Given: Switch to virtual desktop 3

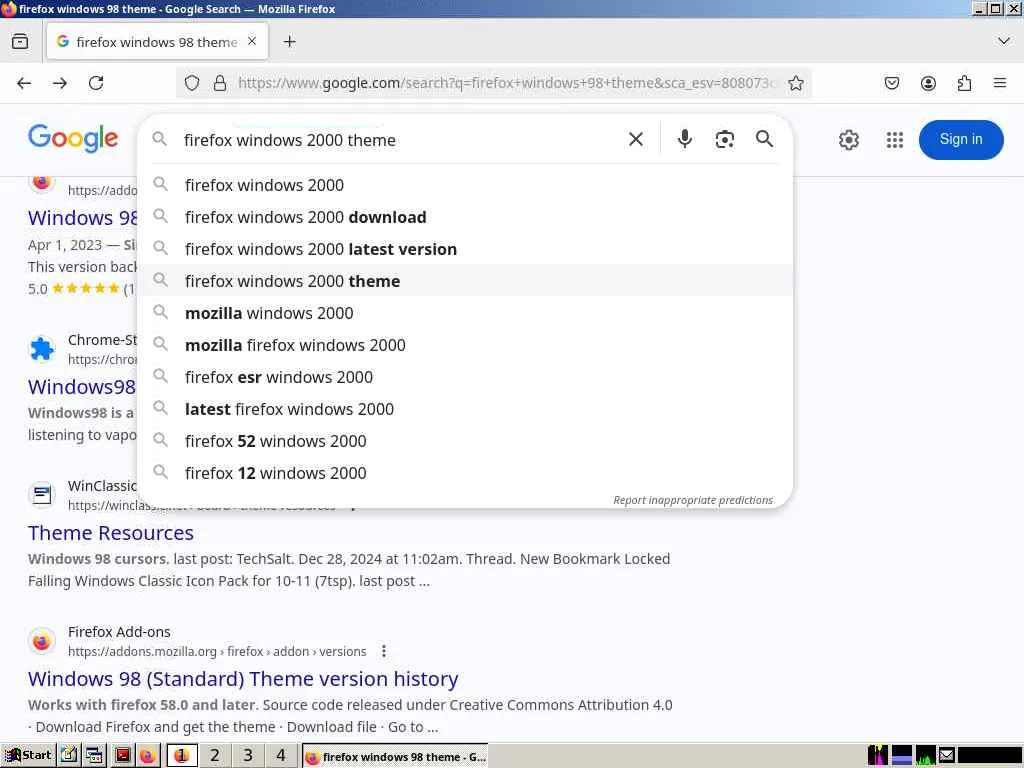Looking at the screenshot, I should (x=248, y=756).
